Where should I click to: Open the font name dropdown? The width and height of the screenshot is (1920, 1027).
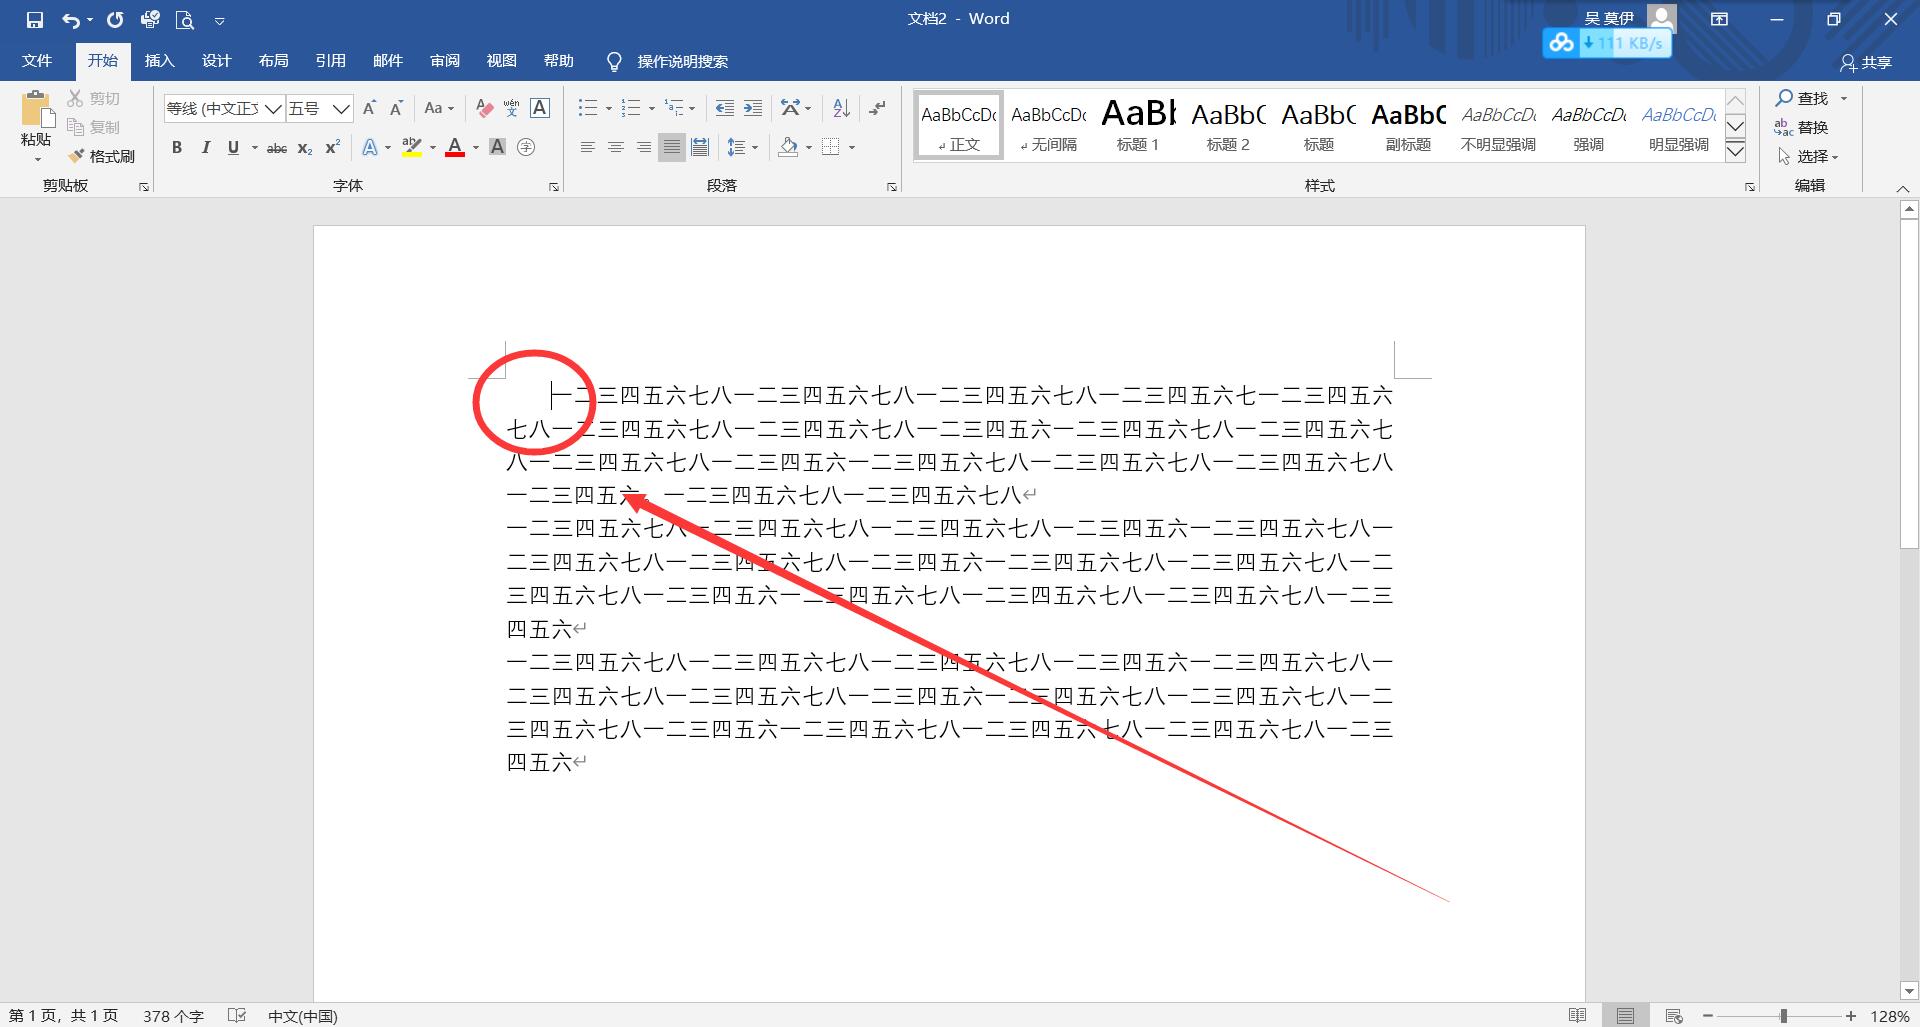click(x=272, y=109)
